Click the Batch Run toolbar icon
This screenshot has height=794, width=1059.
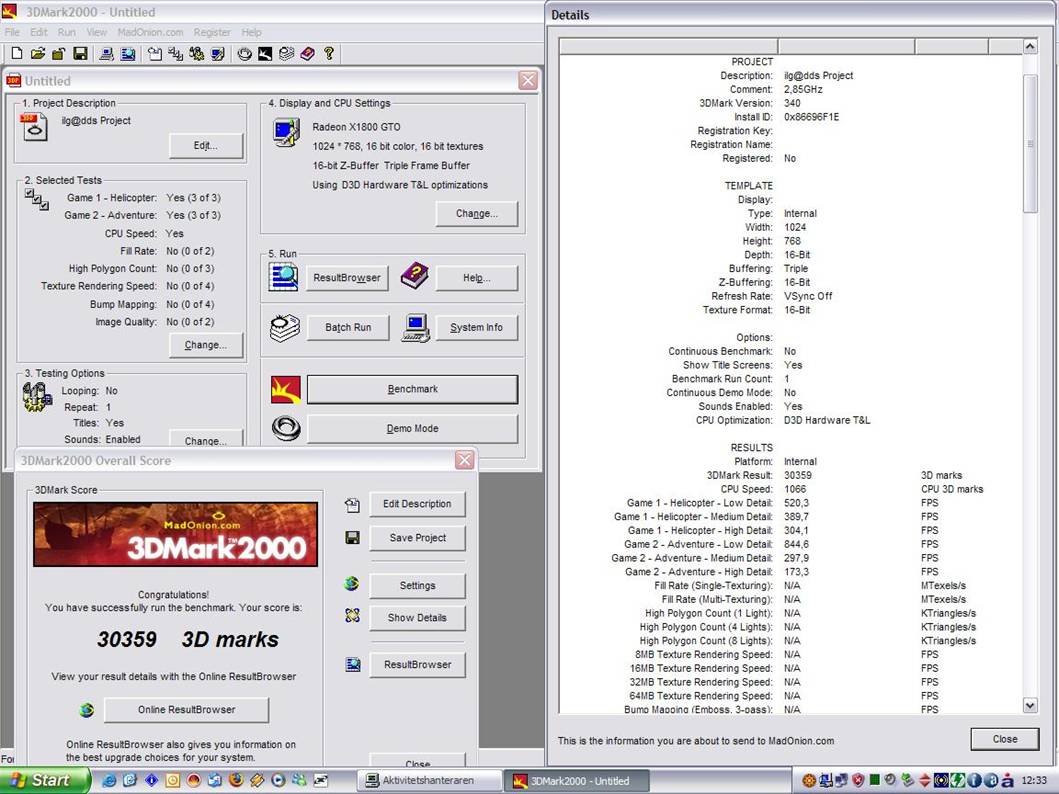[286, 53]
